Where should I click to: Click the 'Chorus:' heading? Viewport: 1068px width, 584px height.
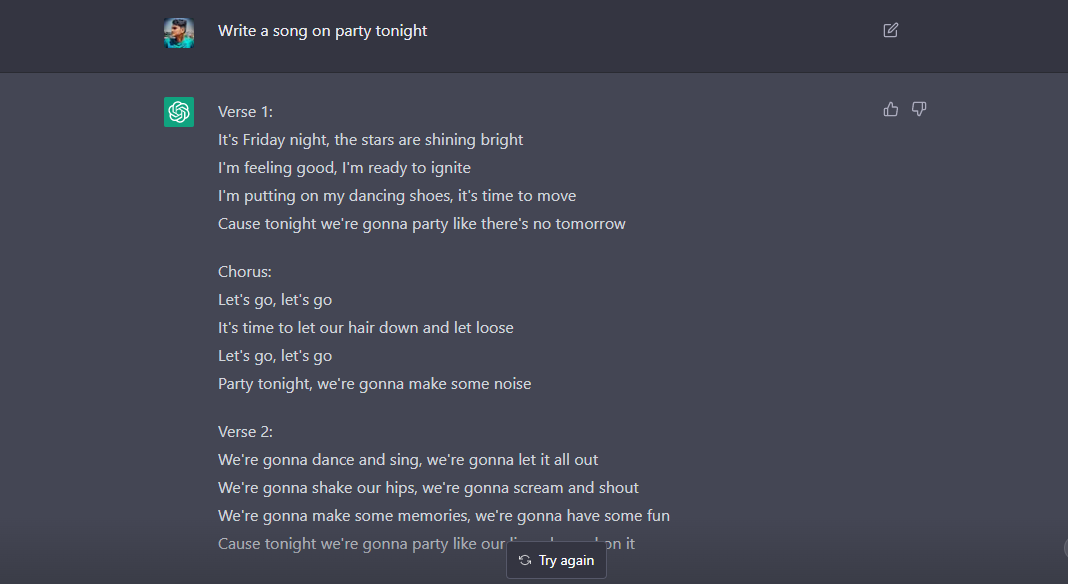coord(244,272)
